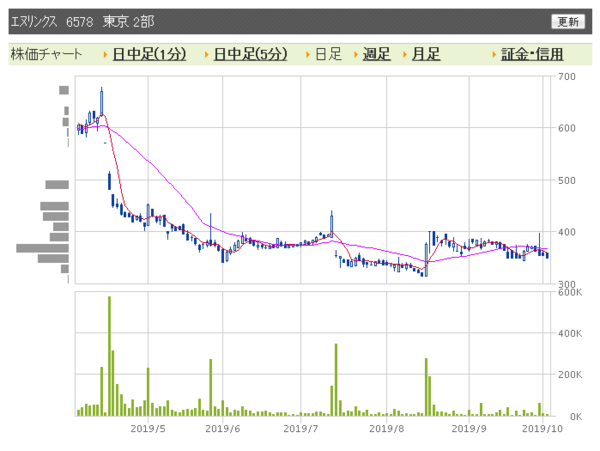Click the arrow icon before 日足
The height and width of the screenshot is (451, 600).
(x=307, y=54)
